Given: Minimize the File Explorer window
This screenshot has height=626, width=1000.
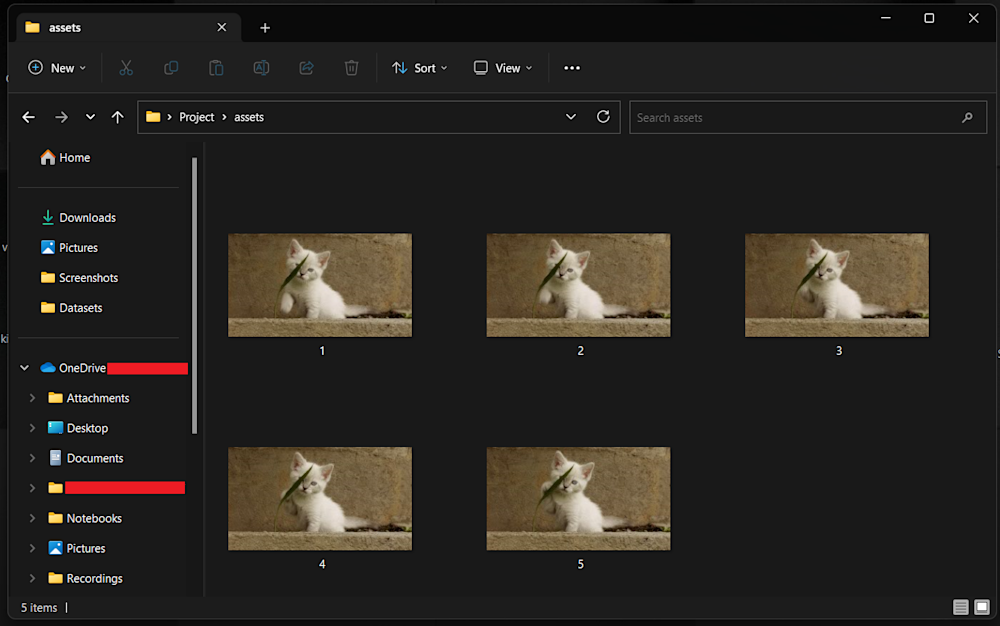Looking at the screenshot, I should [886, 18].
